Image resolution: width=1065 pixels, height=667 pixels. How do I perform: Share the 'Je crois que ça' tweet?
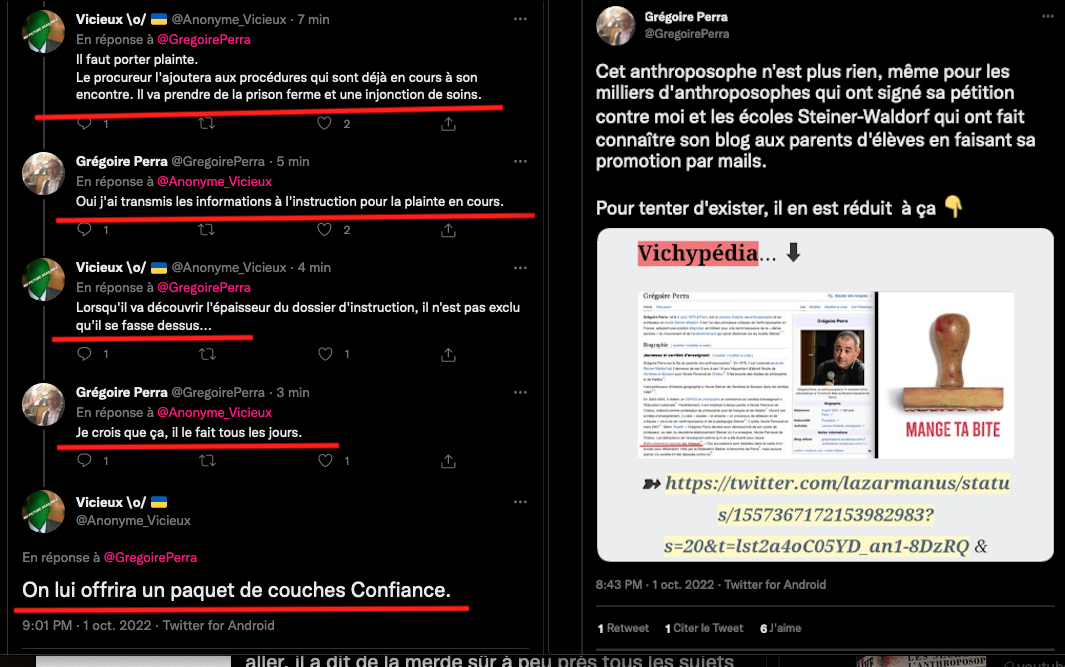click(448, 461)
